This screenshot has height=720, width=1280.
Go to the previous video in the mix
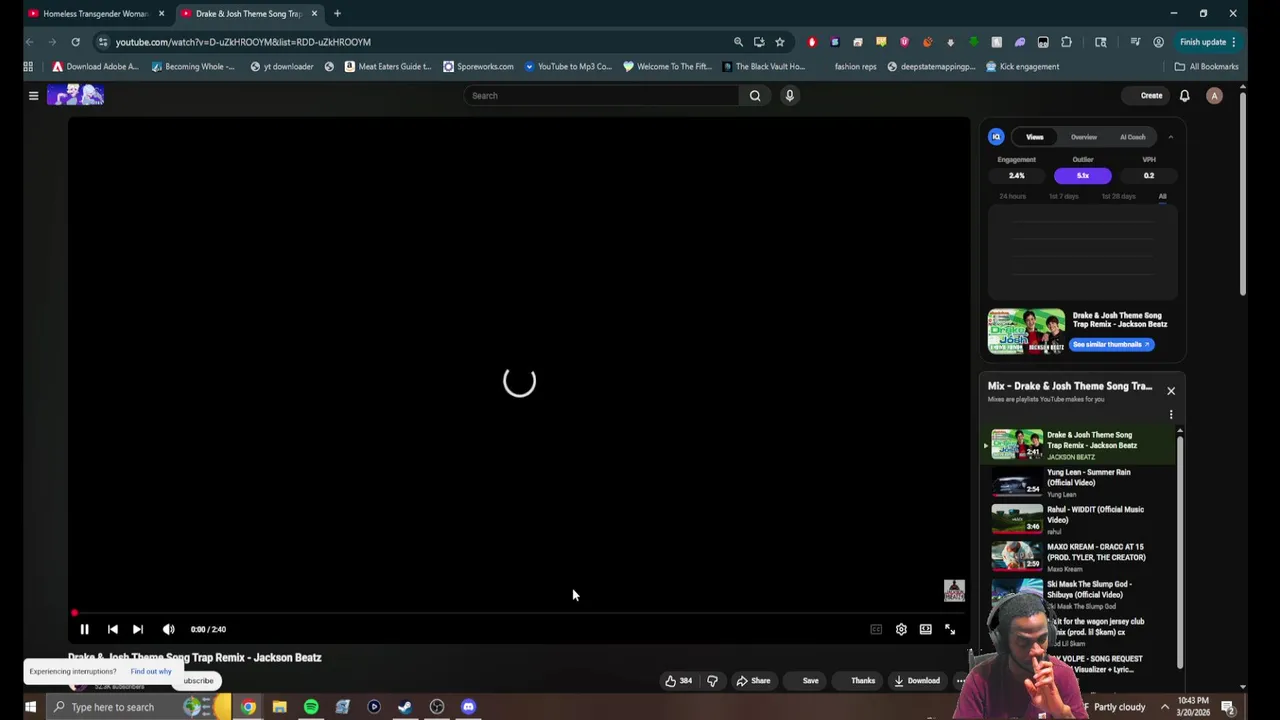[x=112, y=629]
